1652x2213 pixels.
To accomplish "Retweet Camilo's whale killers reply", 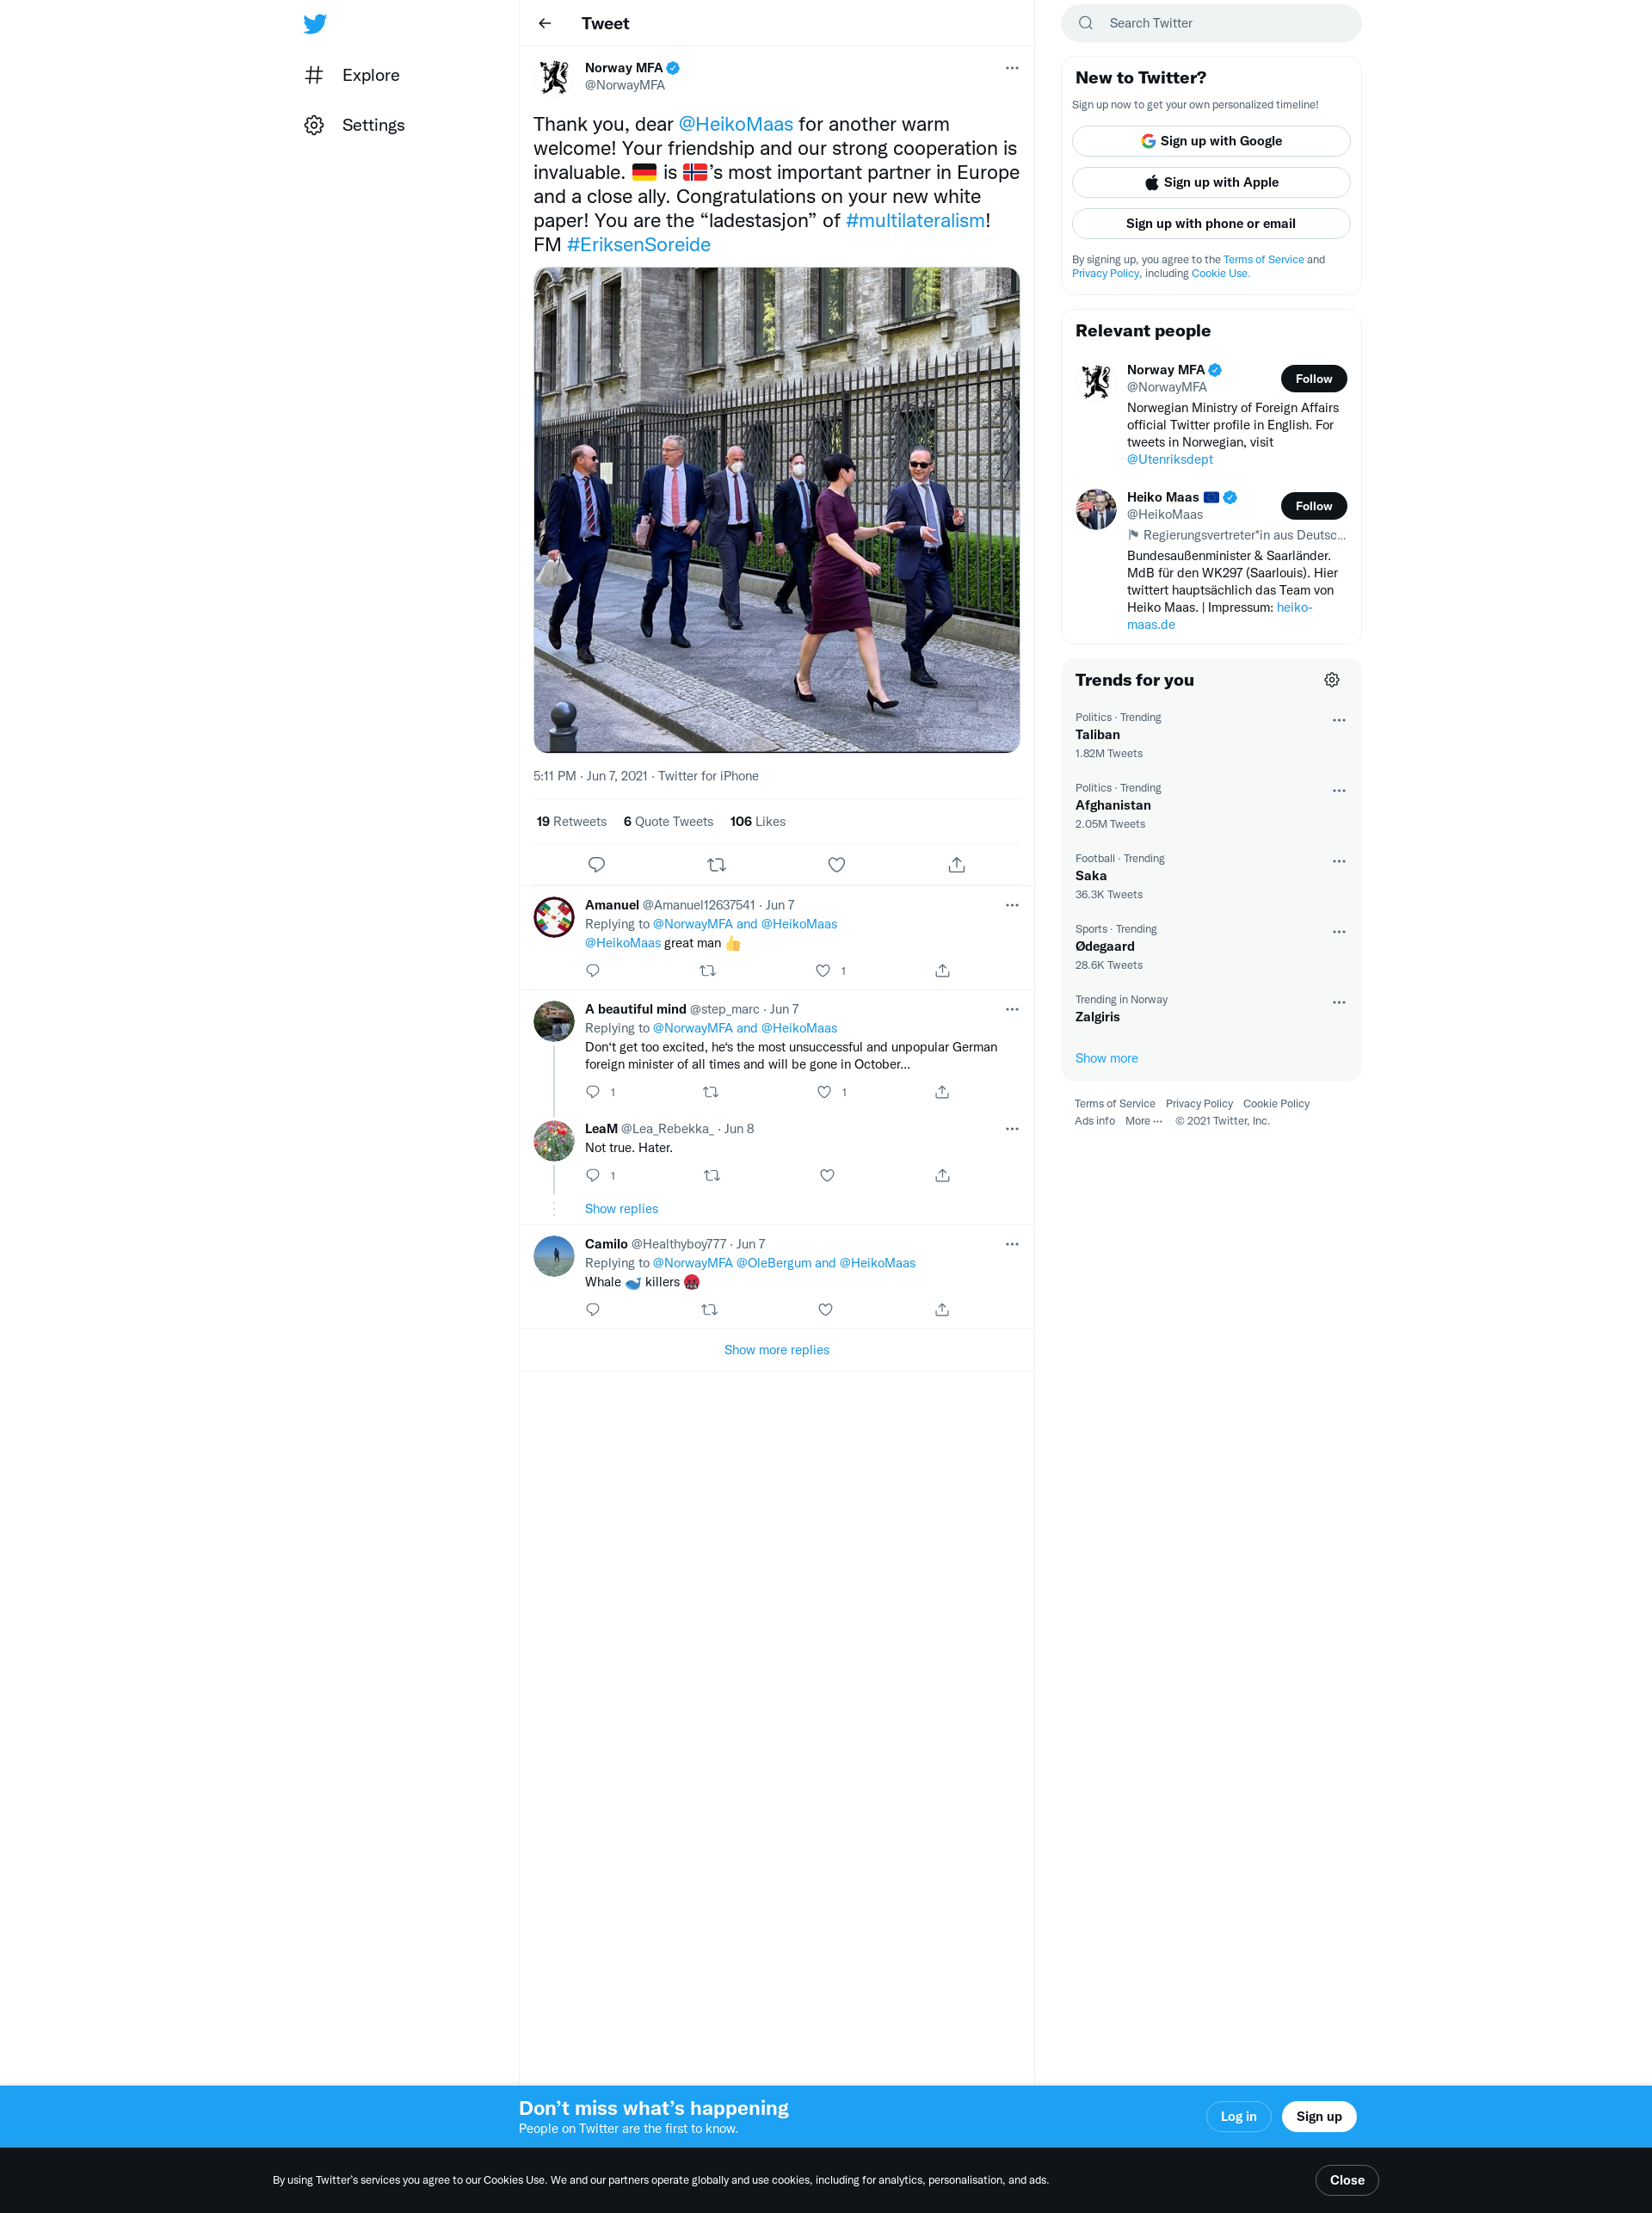I will (709, 1310).
